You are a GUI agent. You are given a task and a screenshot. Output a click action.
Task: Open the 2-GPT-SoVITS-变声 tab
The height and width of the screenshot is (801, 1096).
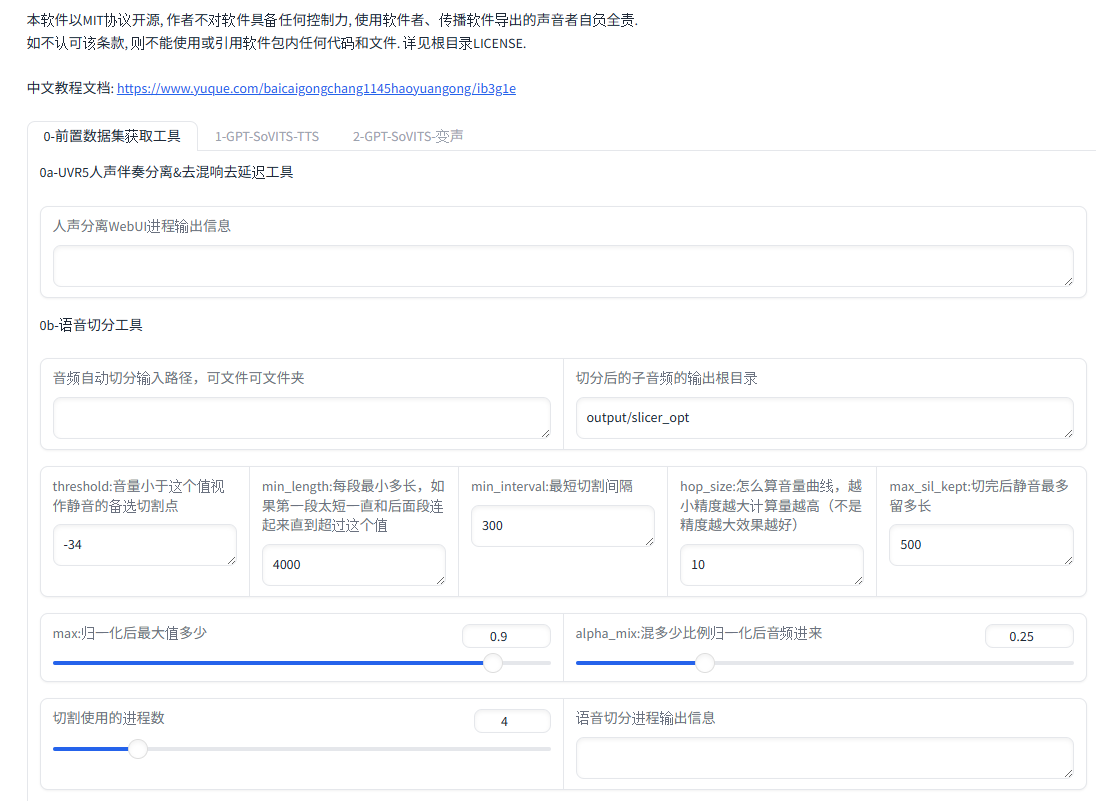point(408,136)
